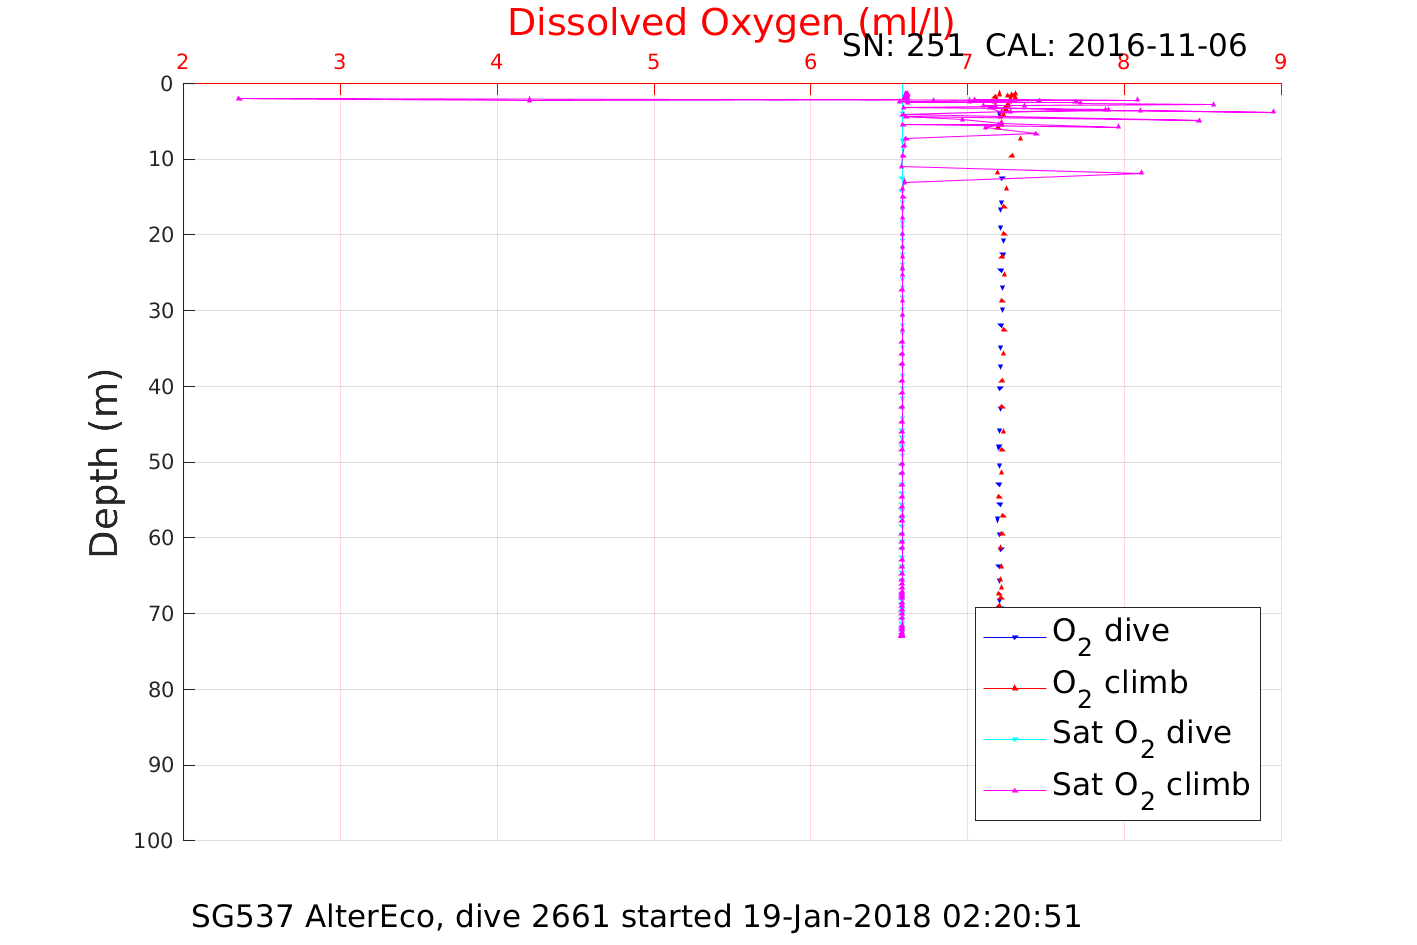Click the blue O2 dive legend marker
Screen dimensions: 1417x945
coord(1015,638)
